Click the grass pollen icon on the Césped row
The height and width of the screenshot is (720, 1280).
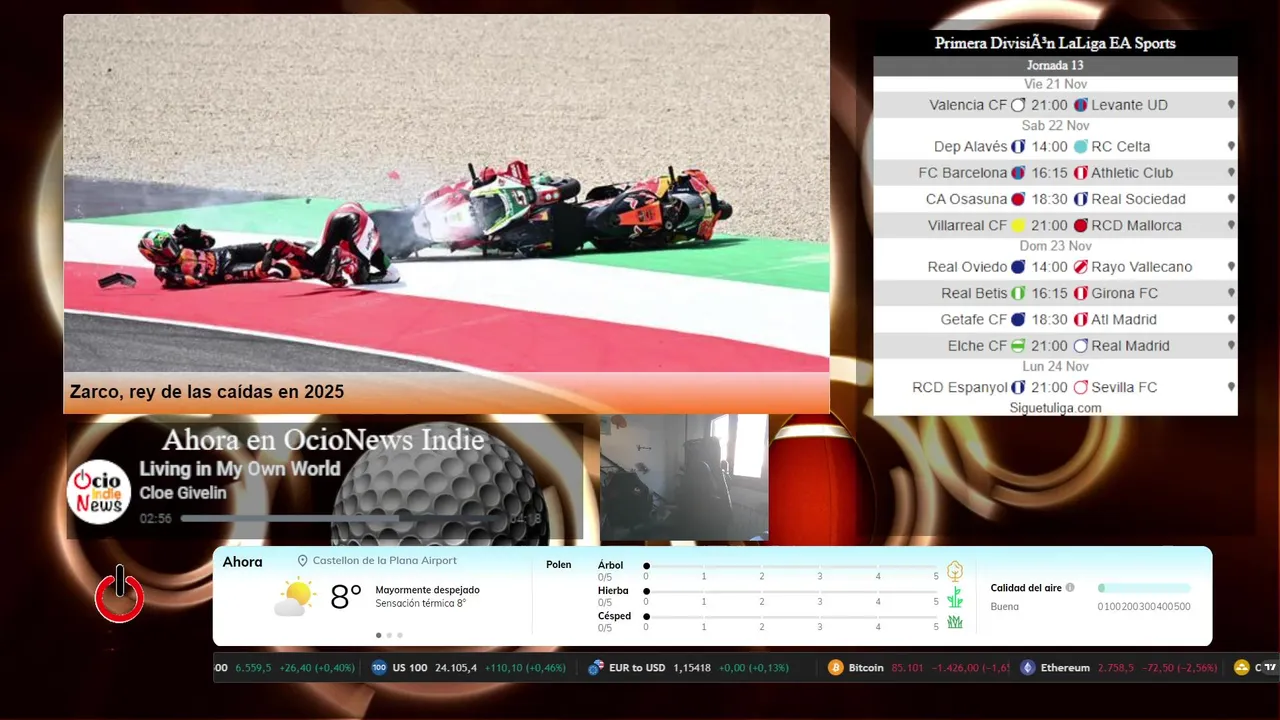(x=955, y=622)
